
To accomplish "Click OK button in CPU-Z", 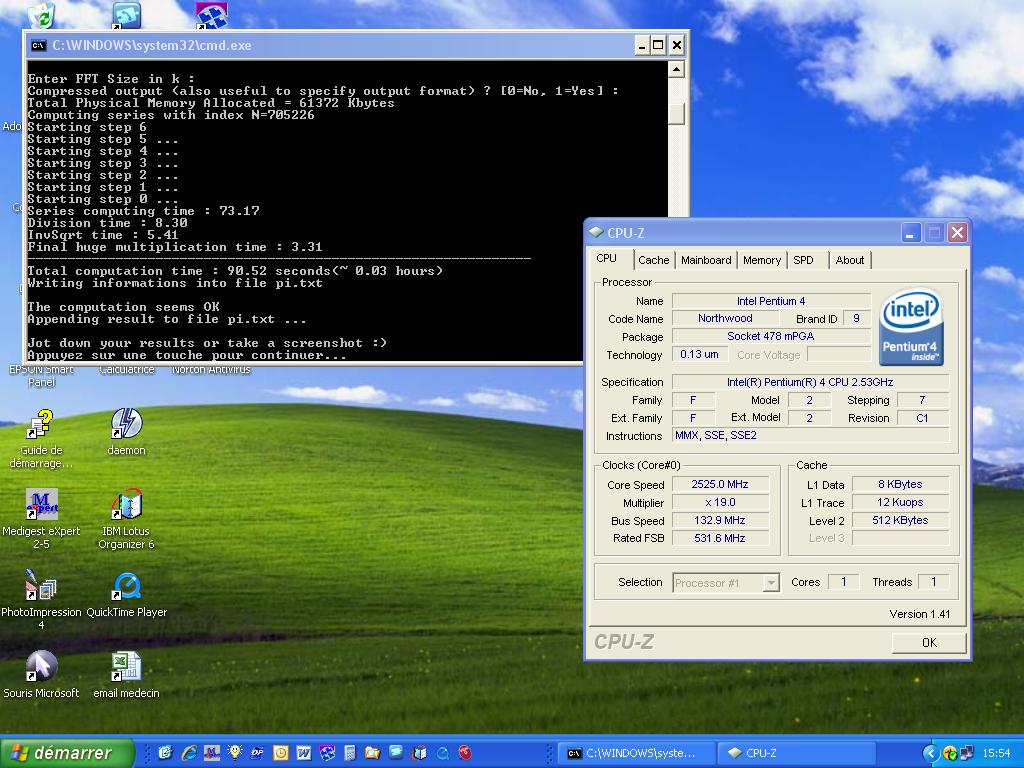I will coord(929,643).
